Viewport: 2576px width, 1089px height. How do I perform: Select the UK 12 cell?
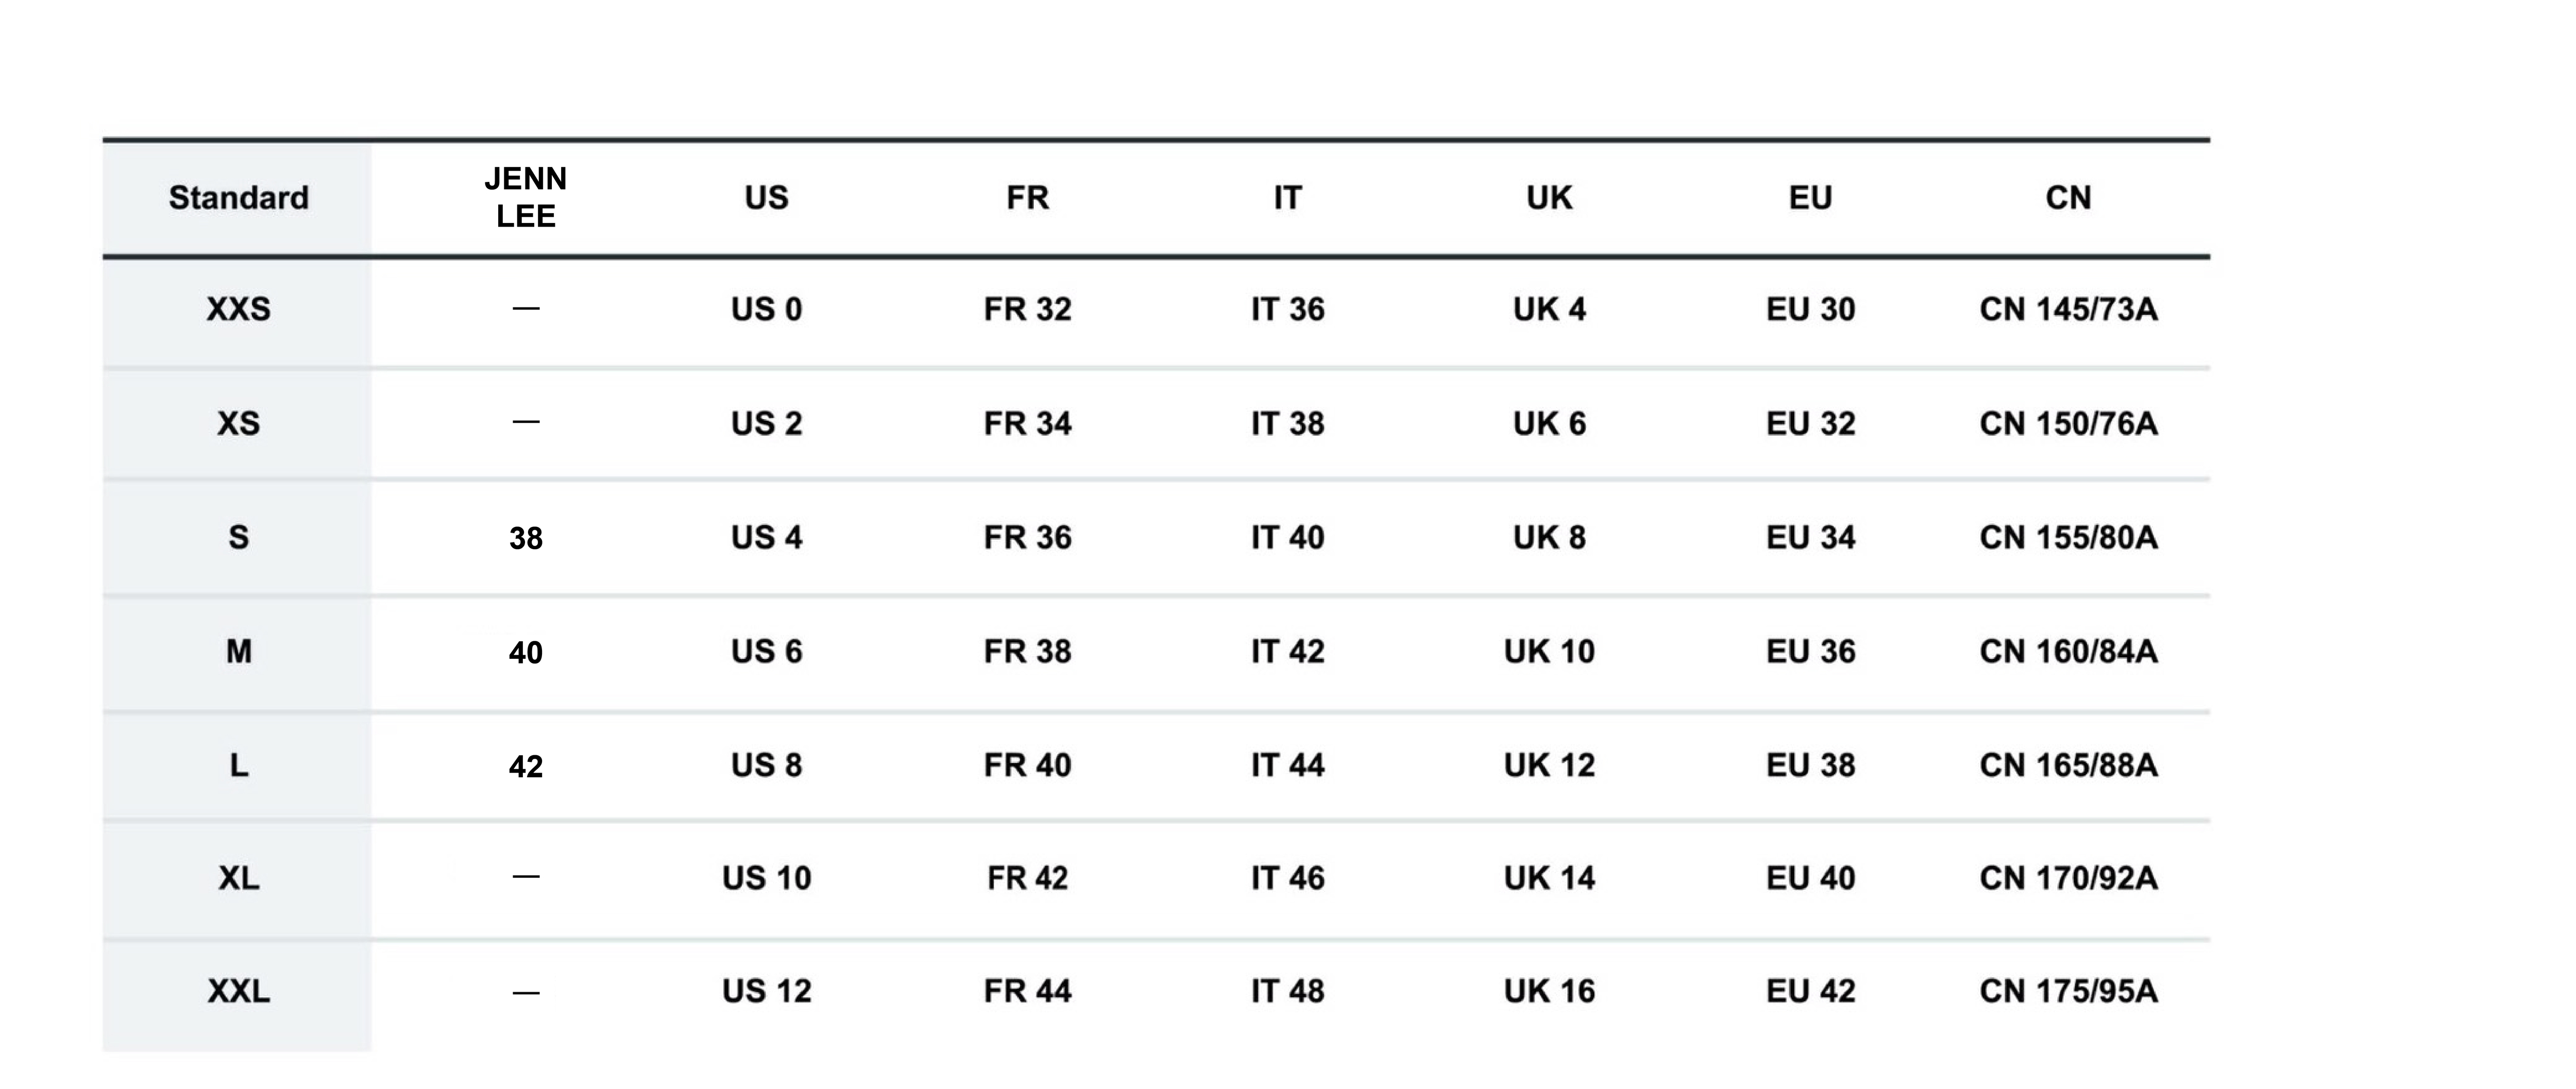point(1549,766)
